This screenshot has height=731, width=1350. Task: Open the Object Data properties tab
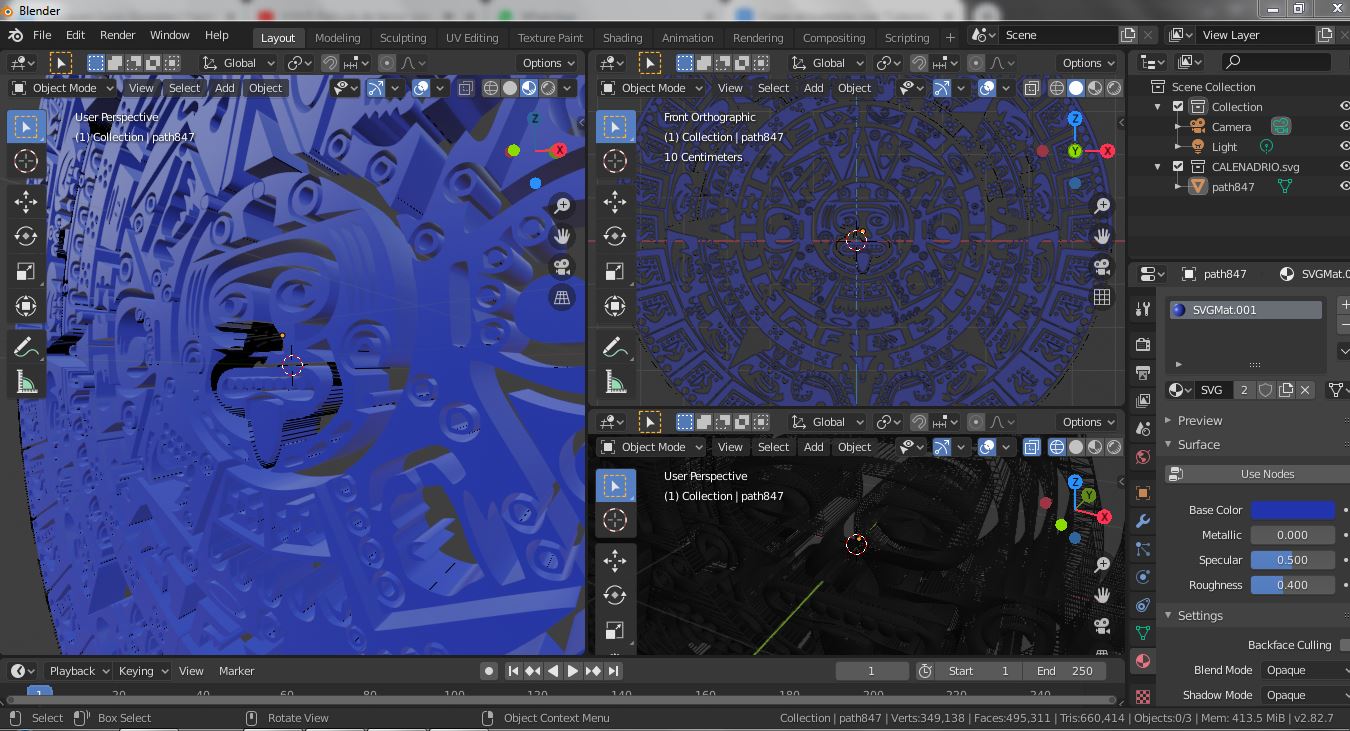tap(1143, 633)
